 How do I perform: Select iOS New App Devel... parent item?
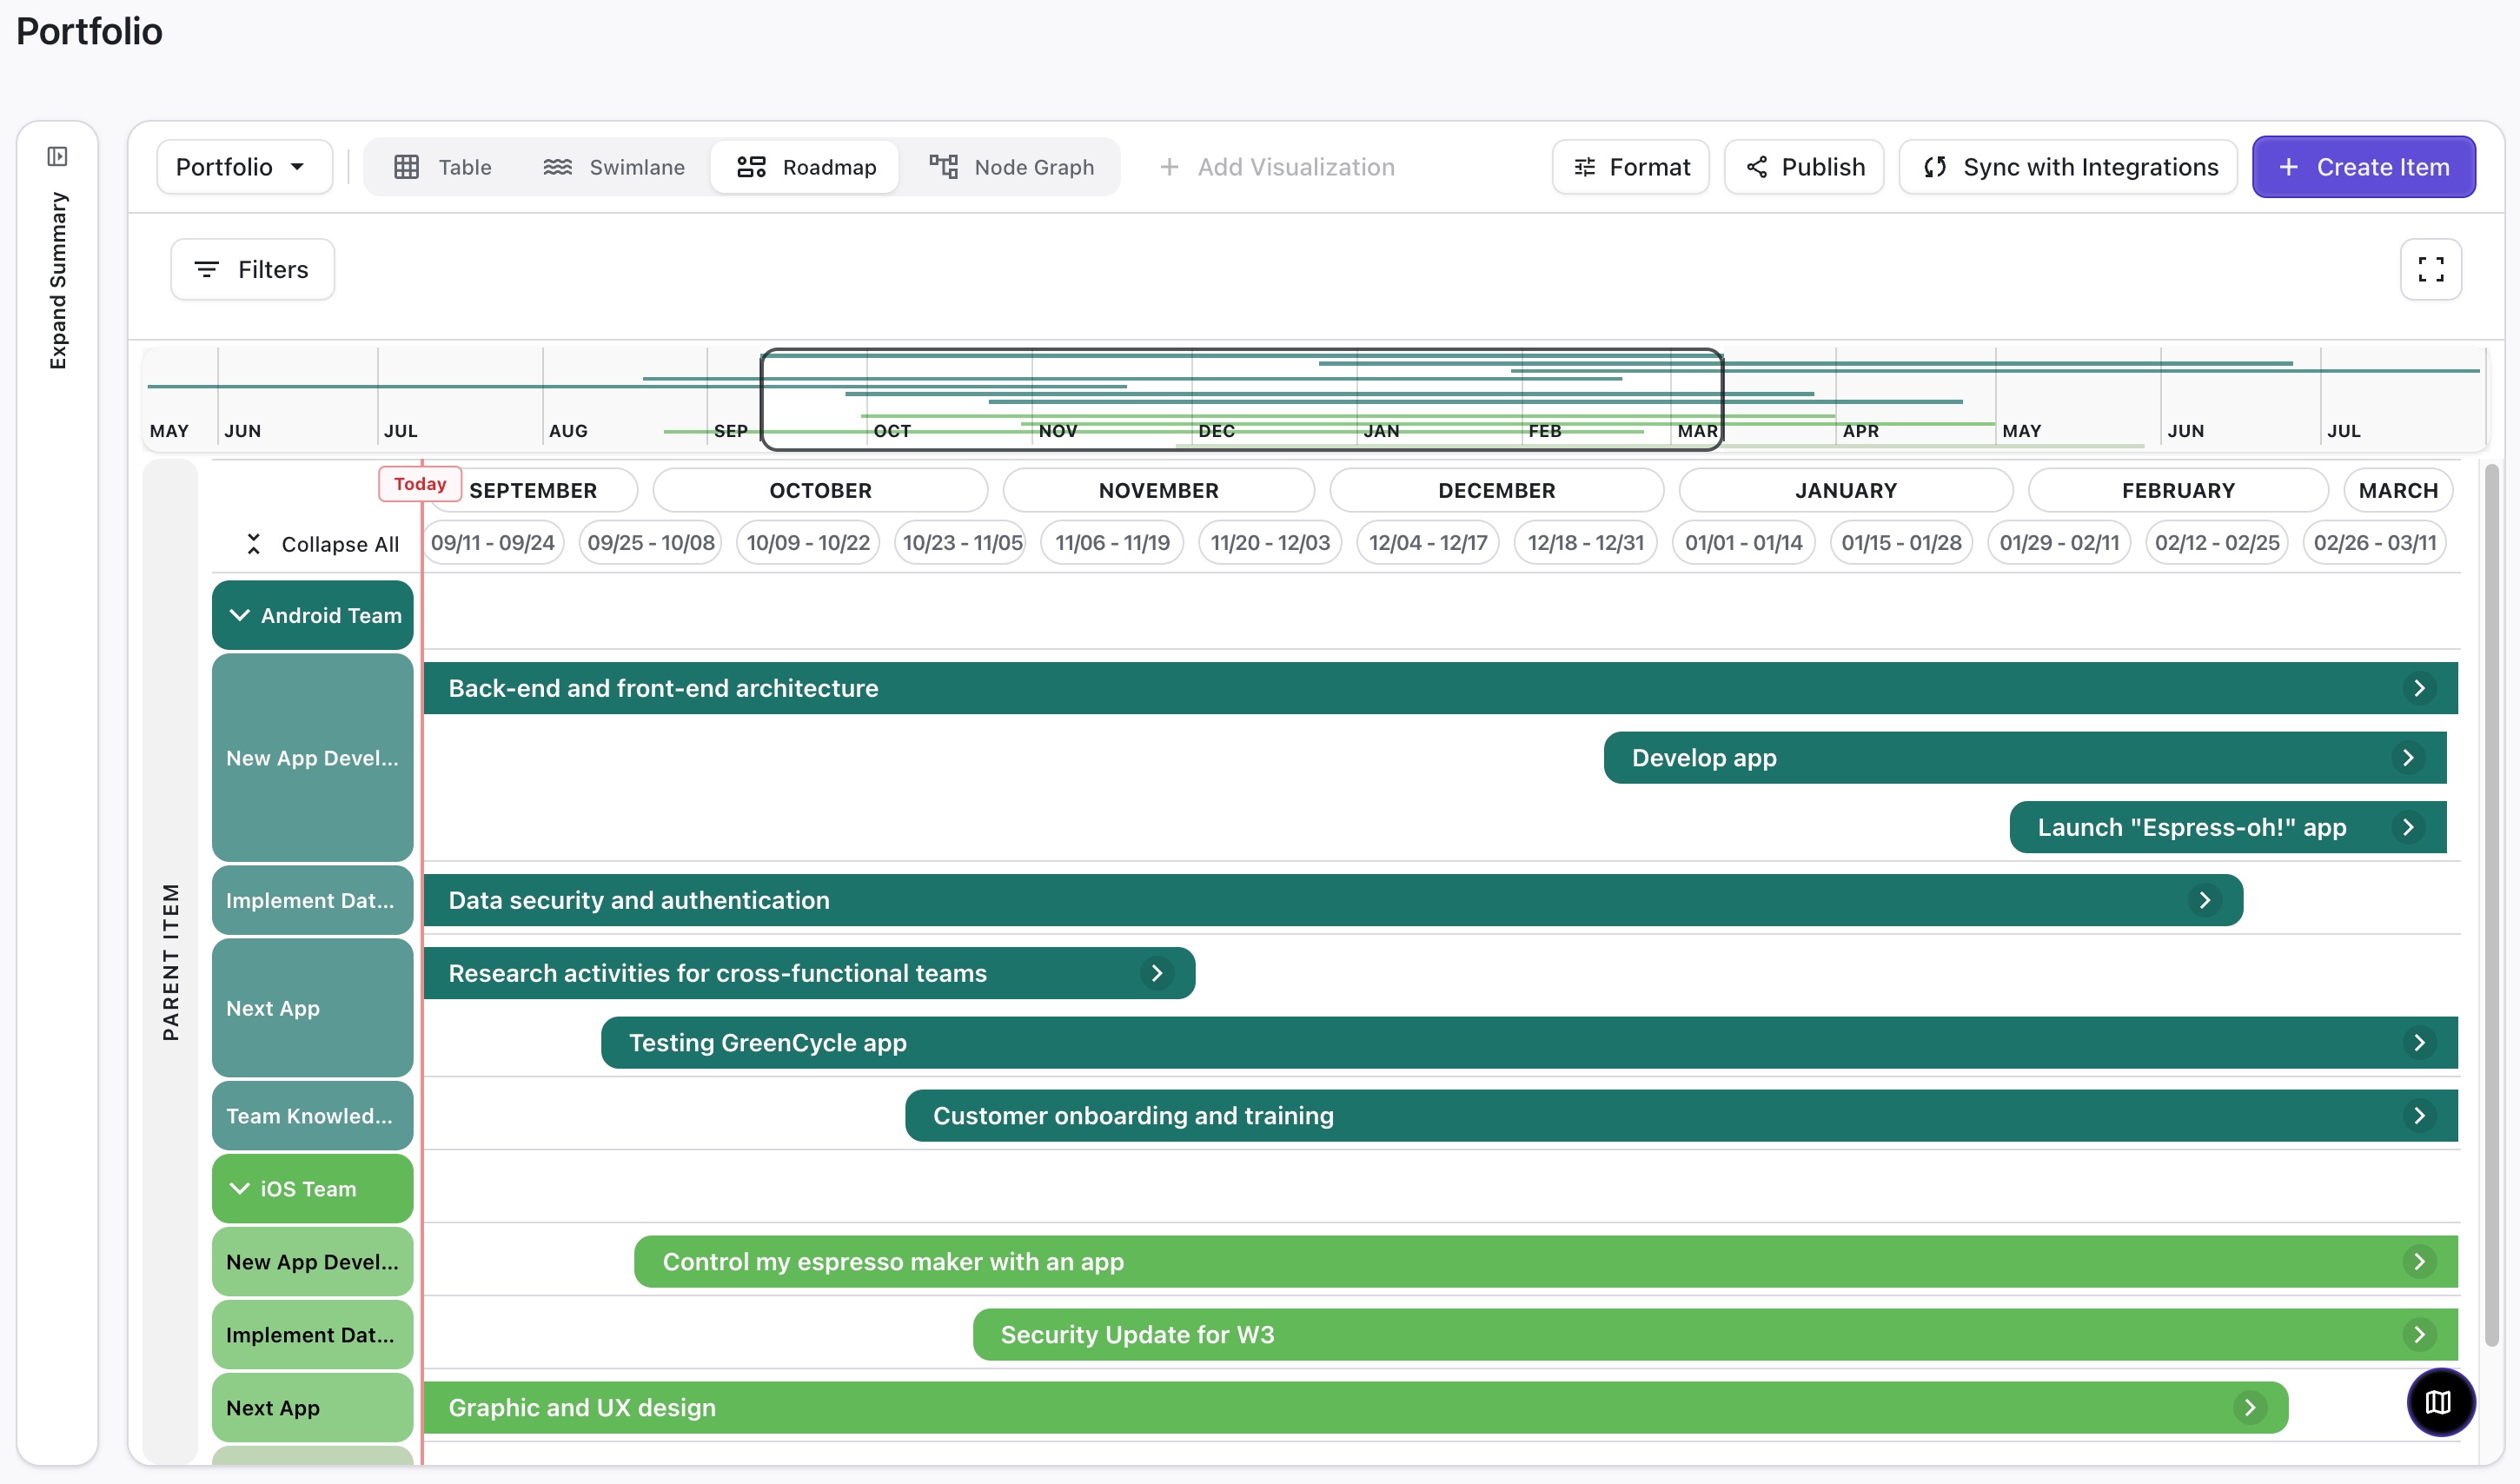click(x=313, y=1262)
